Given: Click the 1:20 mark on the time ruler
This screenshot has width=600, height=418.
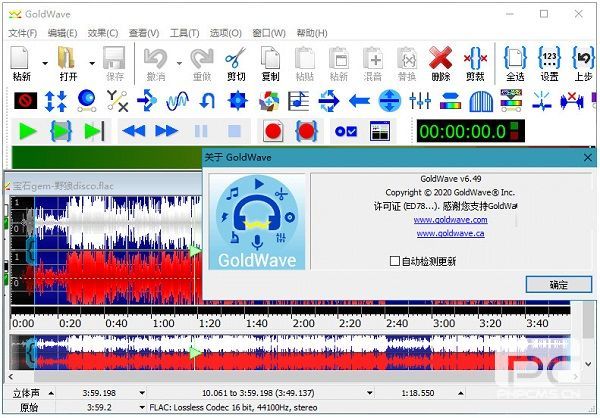Looking at the screenshot, I should coord(210,323).
